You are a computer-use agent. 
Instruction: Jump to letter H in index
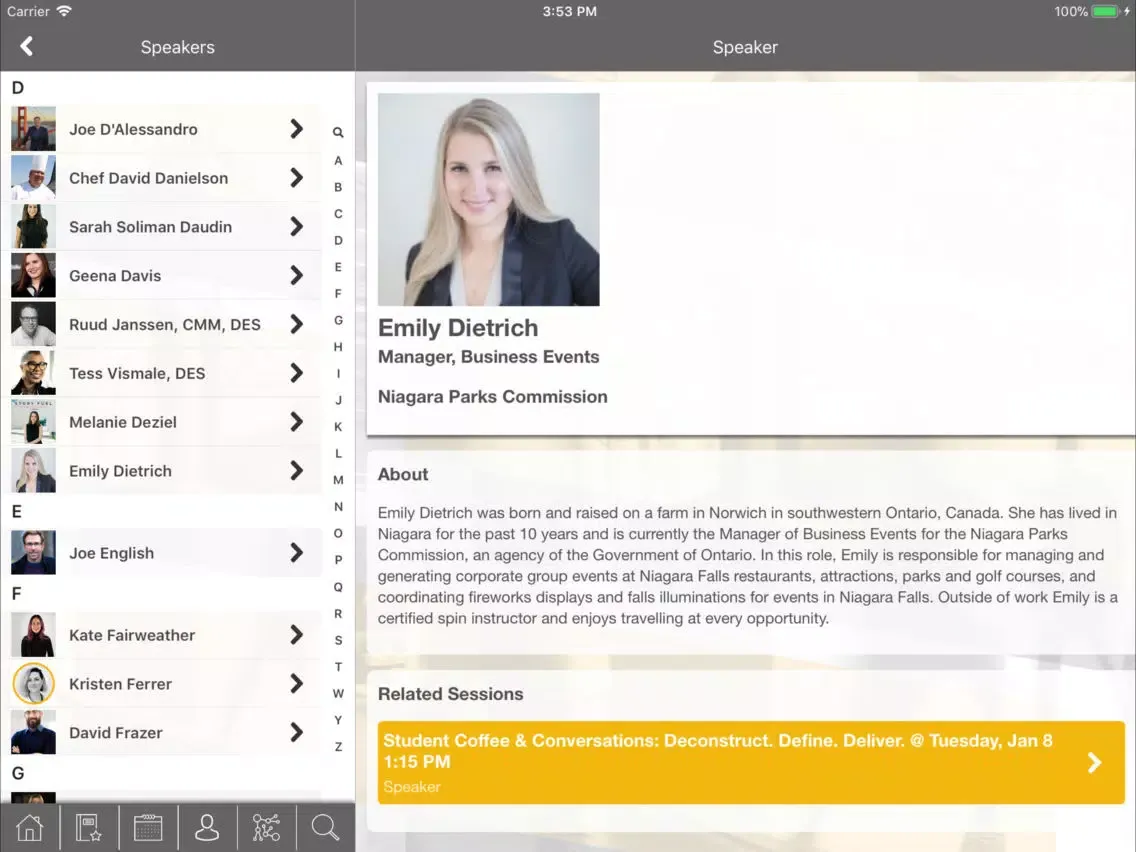(x=338, y=347)
